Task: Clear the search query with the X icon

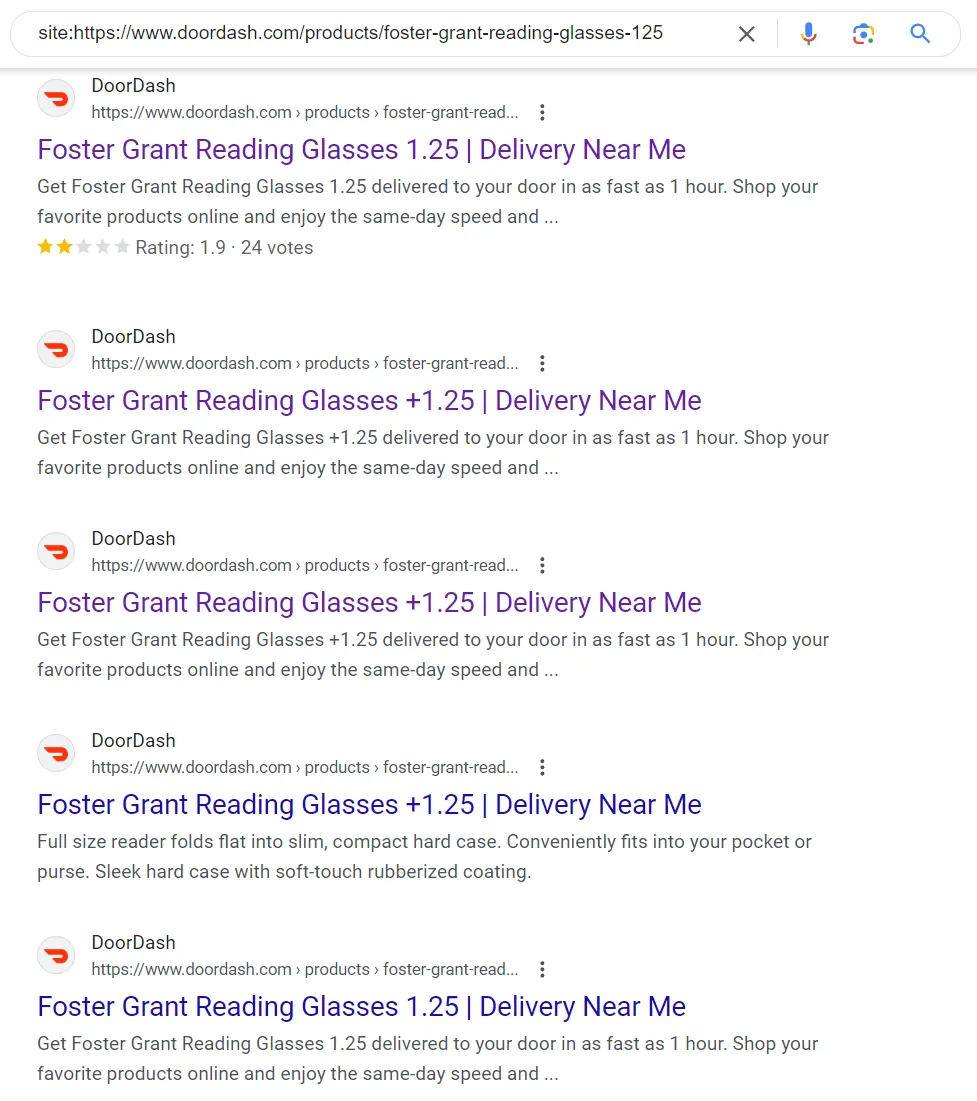Action: (747, 34)
